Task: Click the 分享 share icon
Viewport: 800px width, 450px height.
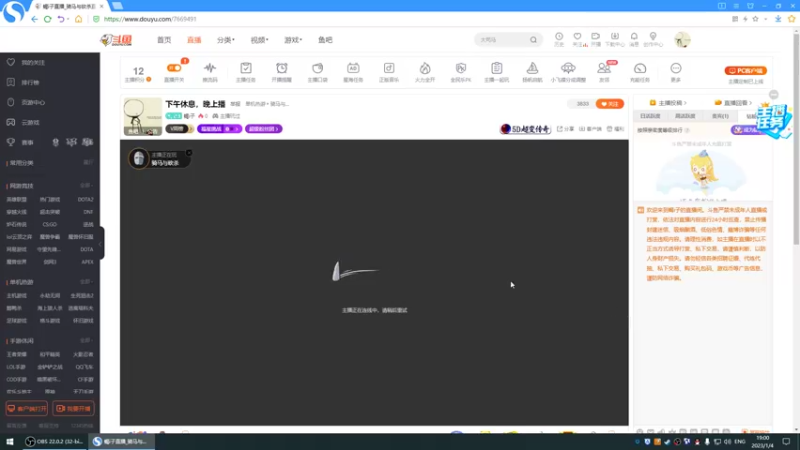Action: tap(565, 129)
